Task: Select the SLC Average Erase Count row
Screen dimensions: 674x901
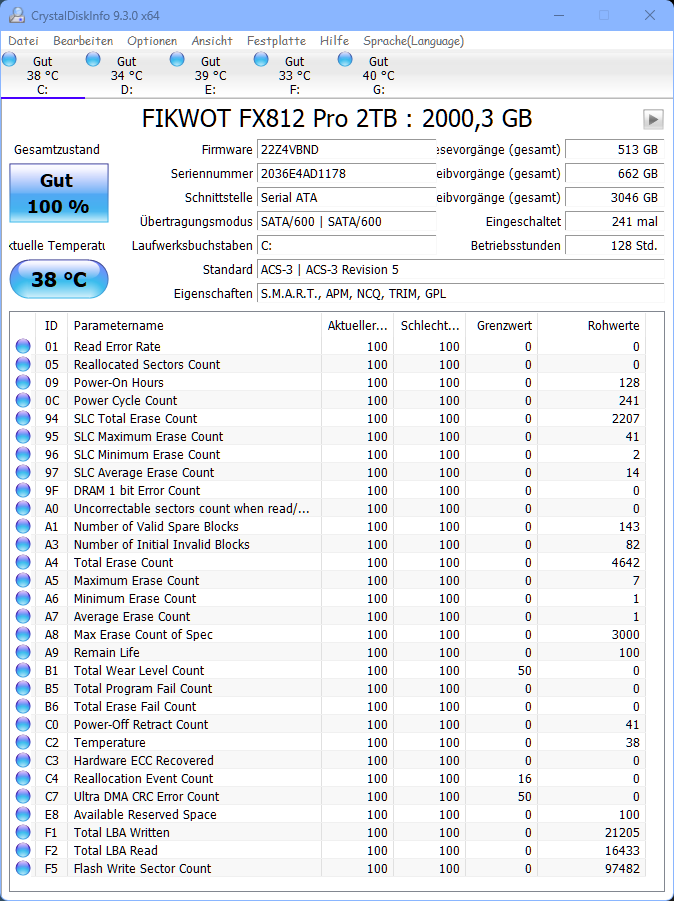Action: (328, 472)
